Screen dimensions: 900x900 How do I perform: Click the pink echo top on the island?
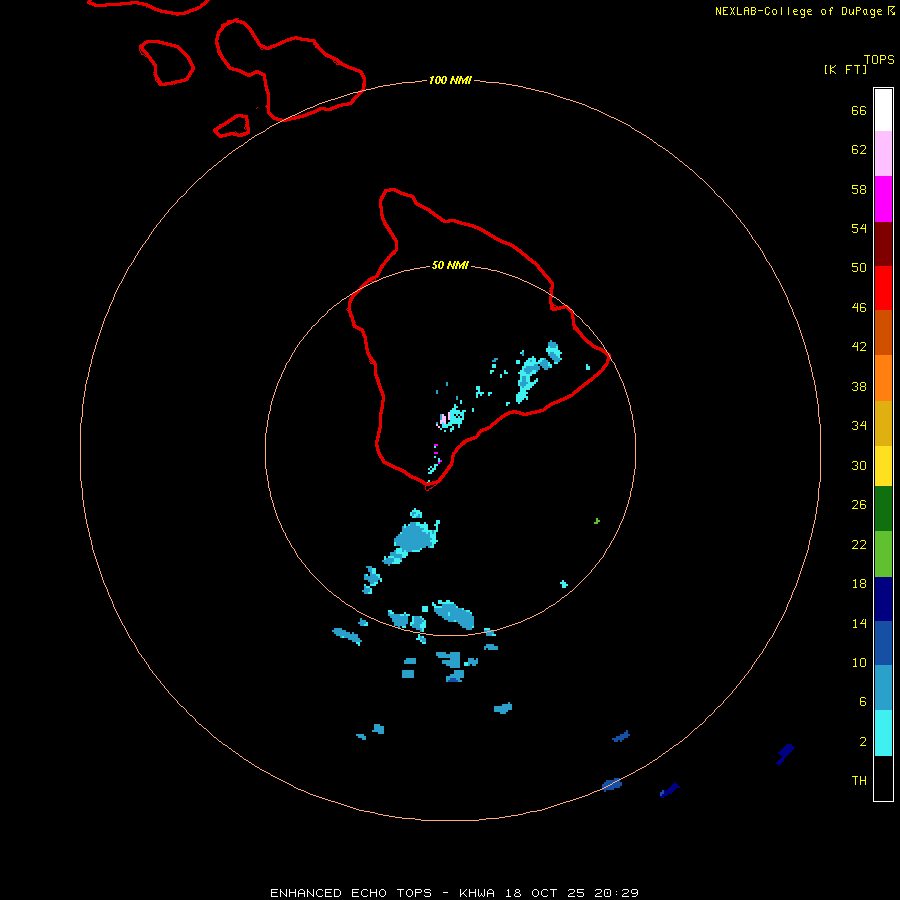click(x=443, y=420)
